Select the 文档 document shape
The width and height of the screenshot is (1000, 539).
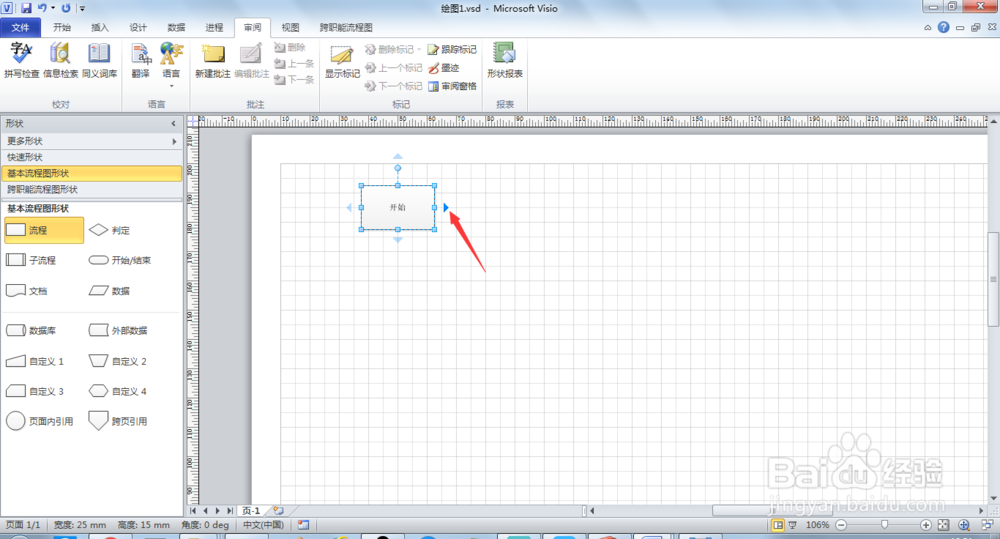(27, 291)
